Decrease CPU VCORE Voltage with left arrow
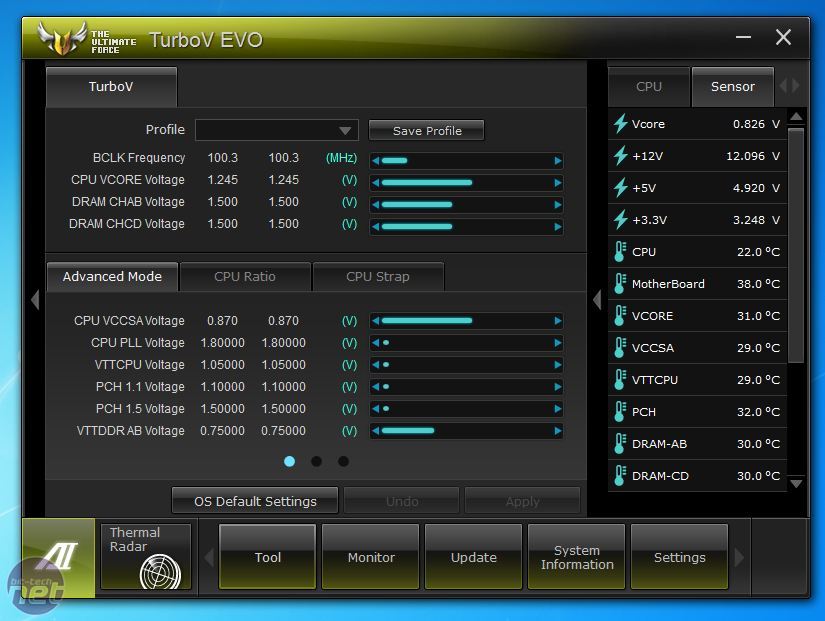825x621 pixels. 376,183
